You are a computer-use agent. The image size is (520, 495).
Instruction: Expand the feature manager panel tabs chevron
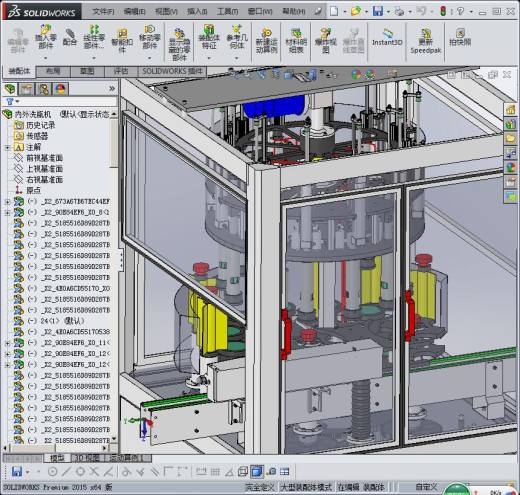[x=112, y=88]
